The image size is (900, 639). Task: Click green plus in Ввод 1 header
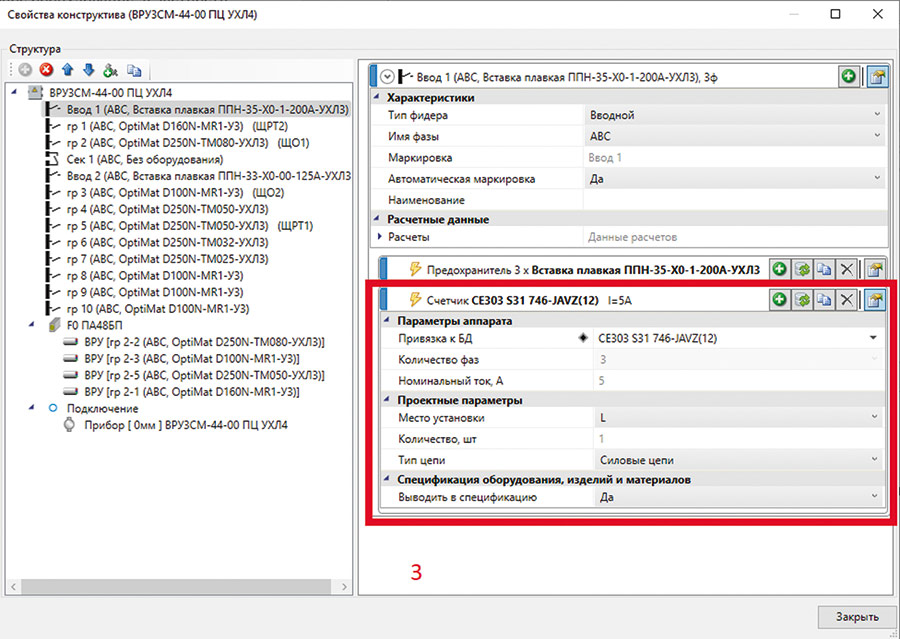[848, 76]
